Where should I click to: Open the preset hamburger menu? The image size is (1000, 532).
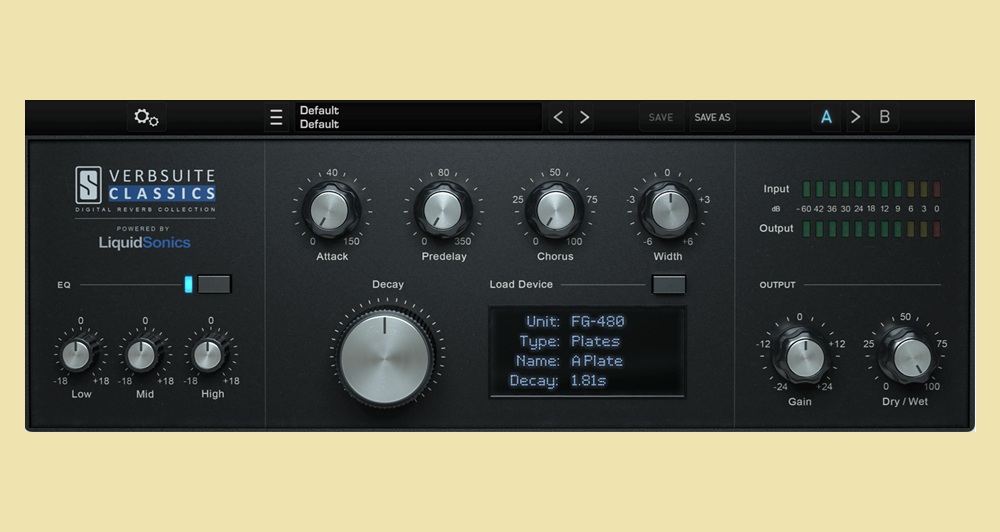(276, 118)
